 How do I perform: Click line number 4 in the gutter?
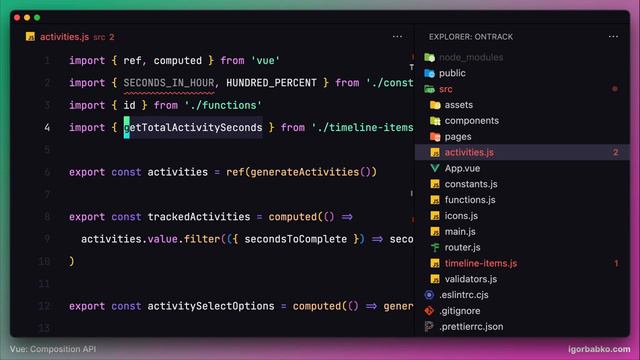[x=47, y=127]
